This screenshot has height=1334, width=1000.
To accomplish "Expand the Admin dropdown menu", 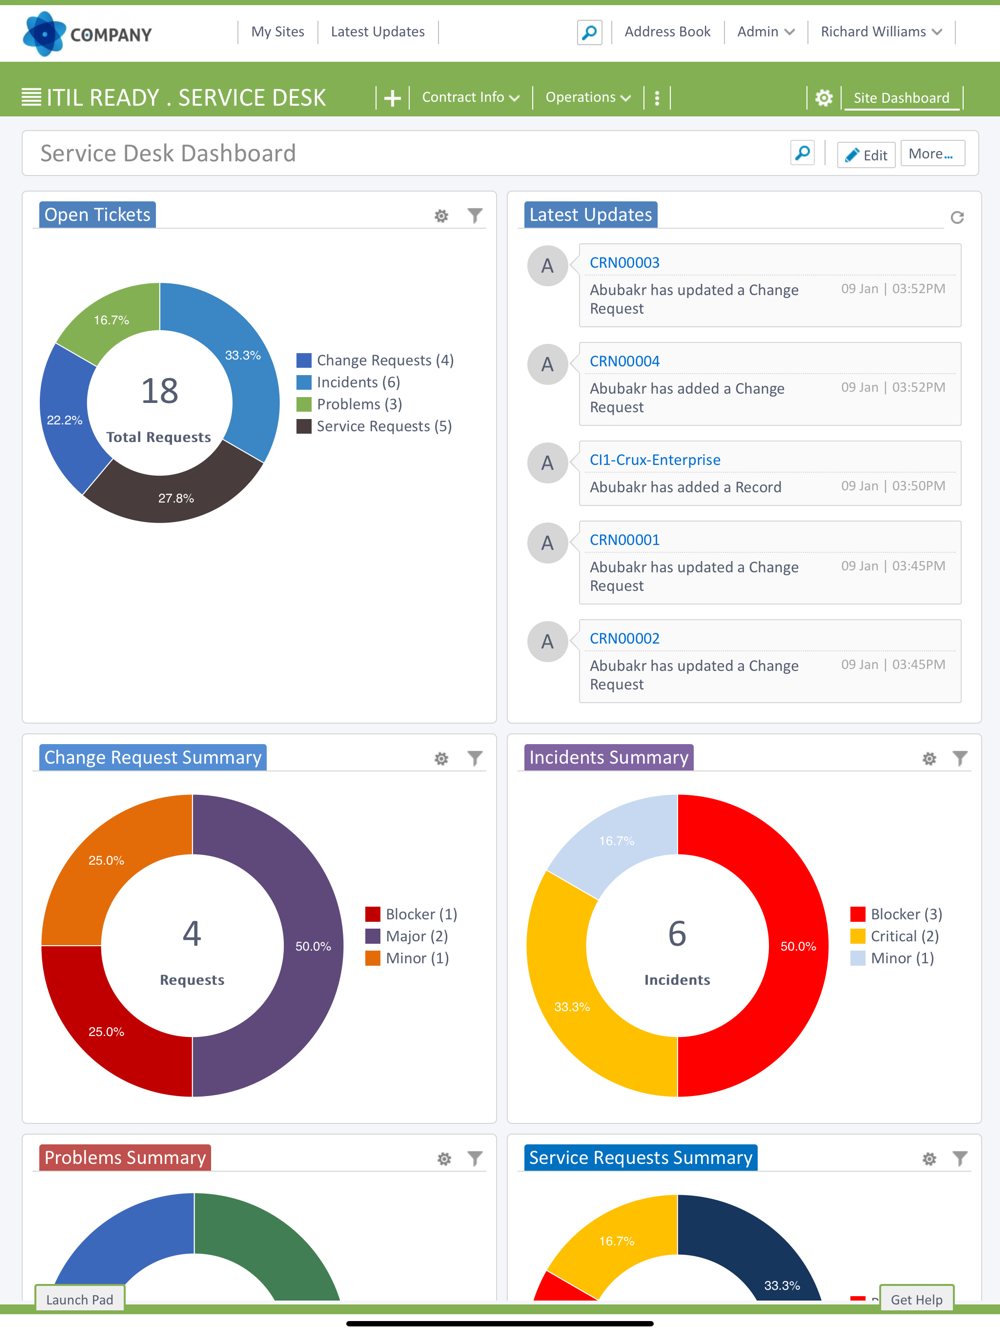I will [x=766, y=32].
